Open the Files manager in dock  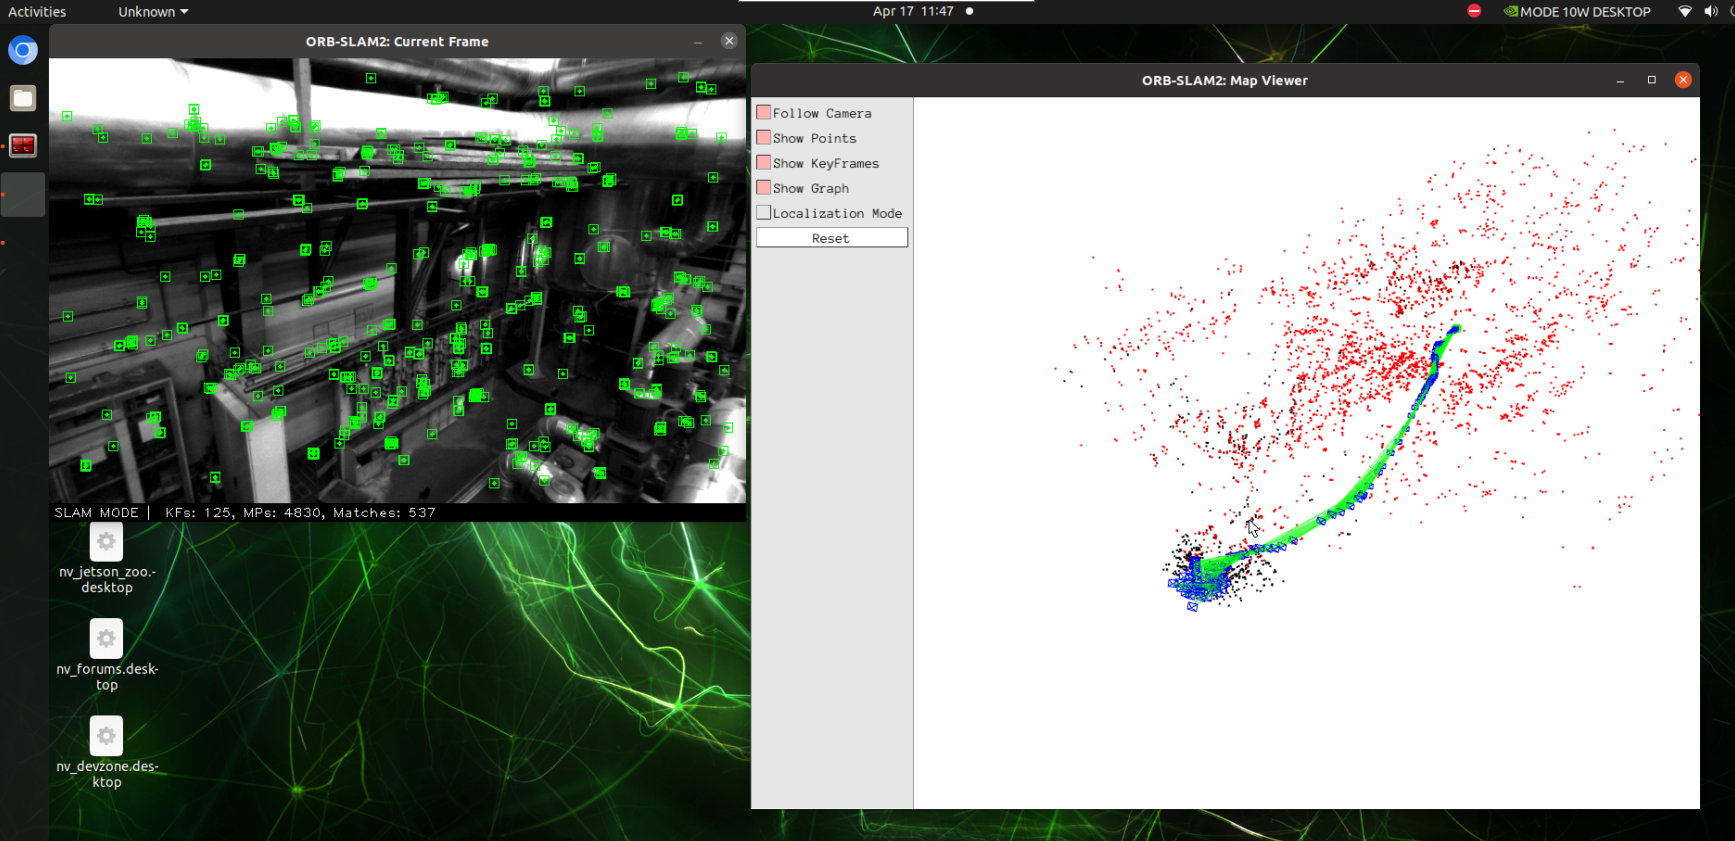pyautogui.click(x=23, y=98)
